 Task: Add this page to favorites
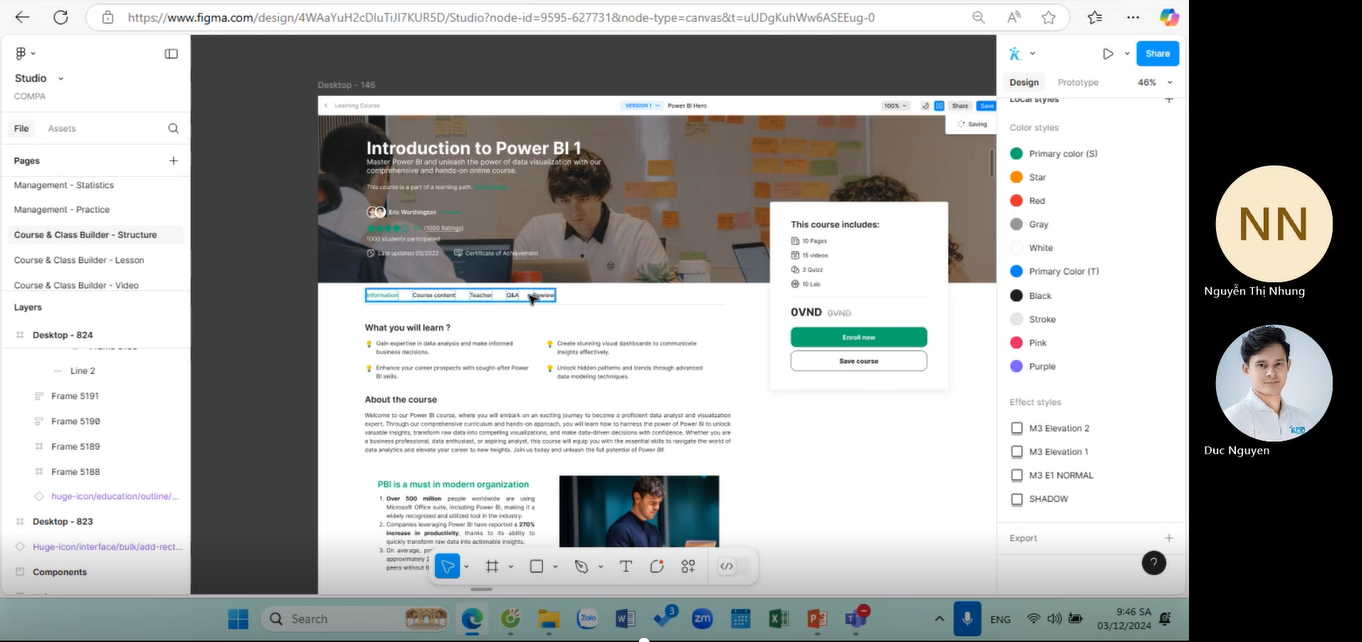point(1048,17)
